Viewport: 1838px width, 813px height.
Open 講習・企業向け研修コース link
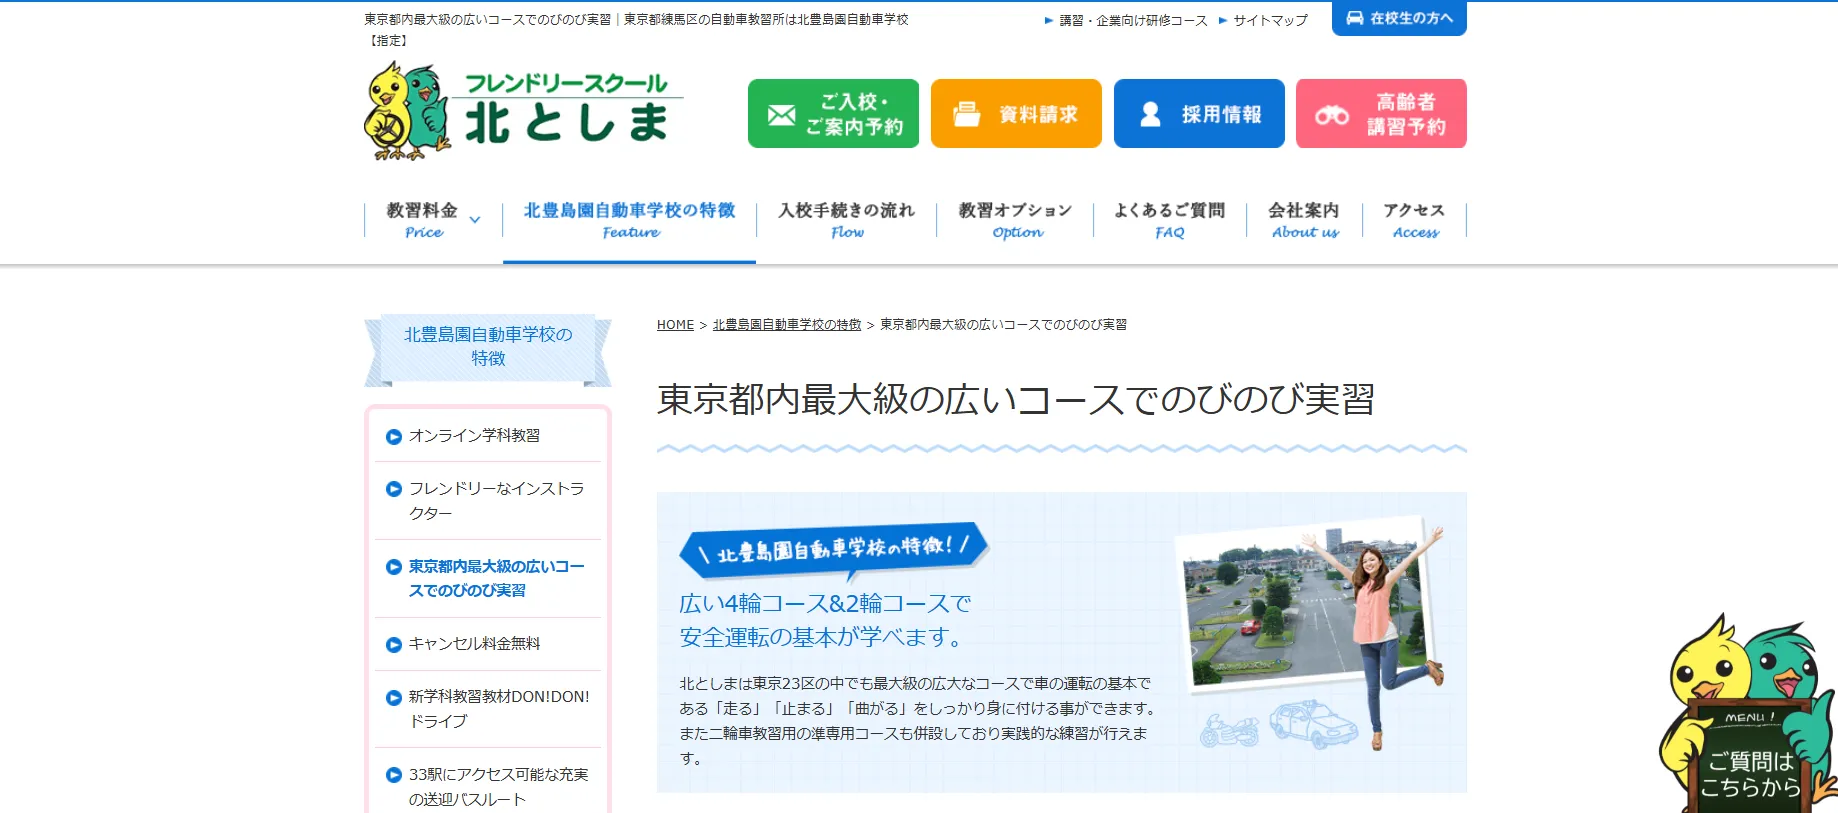tap(1133, 20)
